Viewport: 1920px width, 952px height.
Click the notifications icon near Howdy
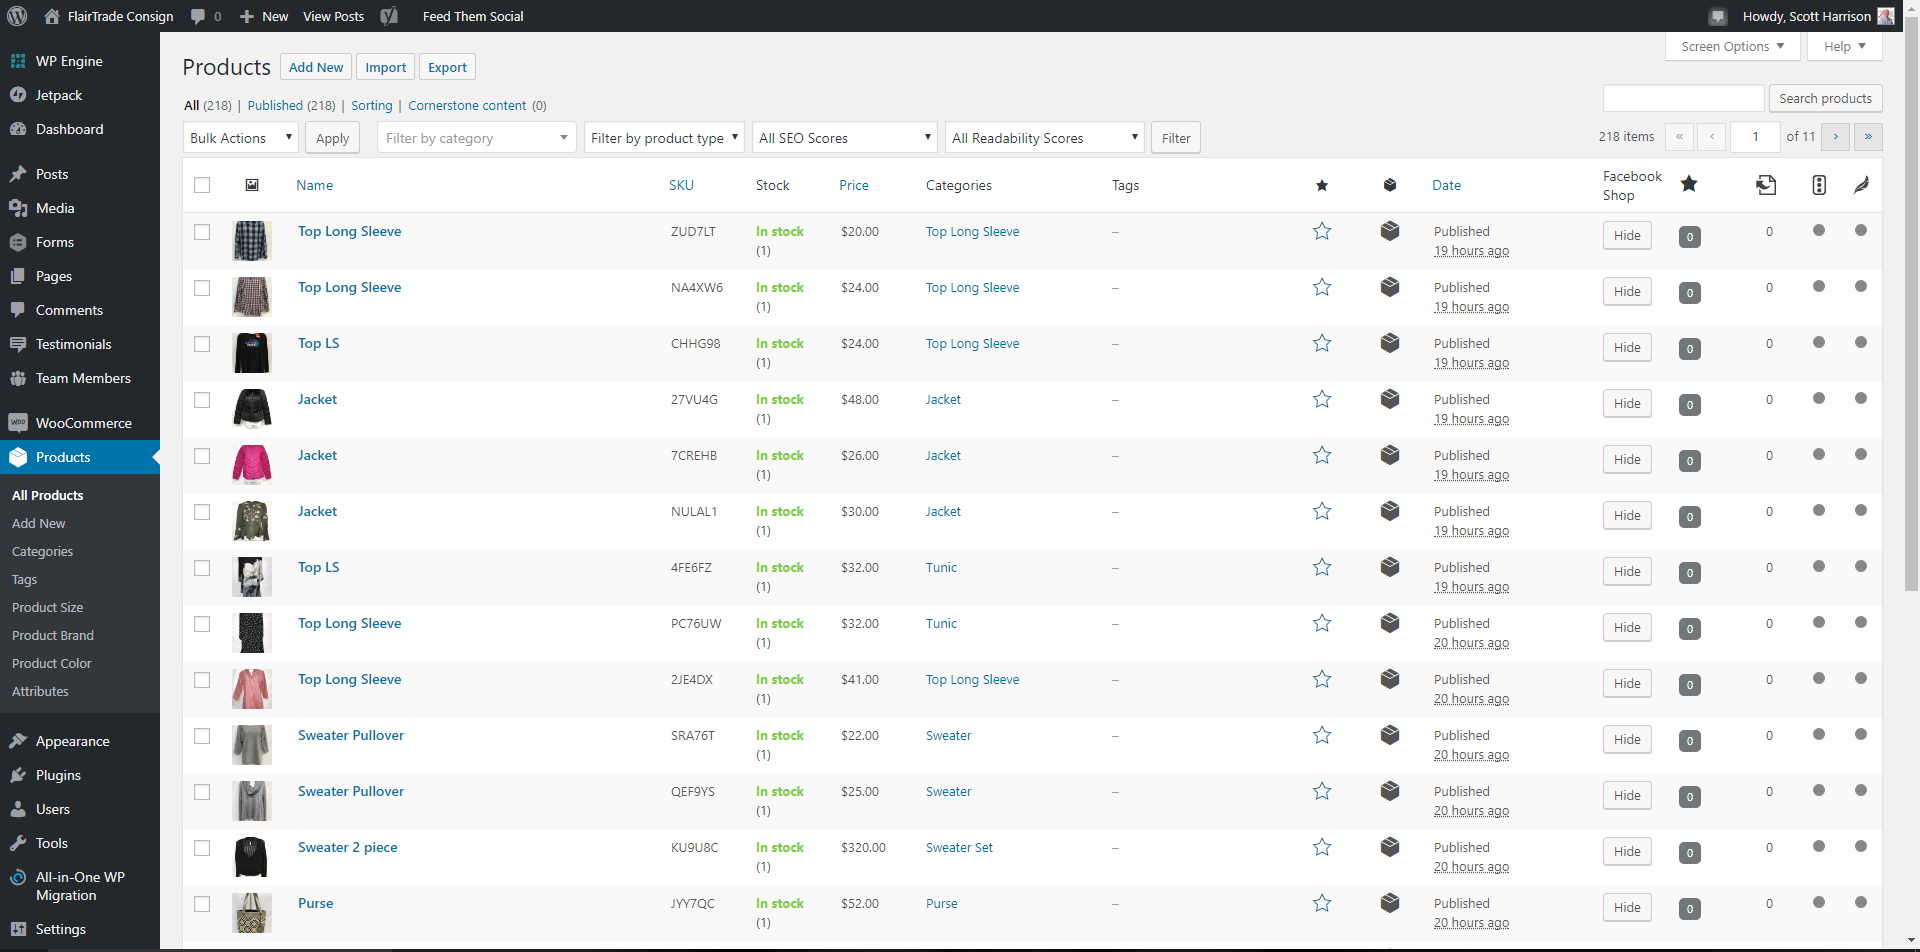pos(1718,16)
